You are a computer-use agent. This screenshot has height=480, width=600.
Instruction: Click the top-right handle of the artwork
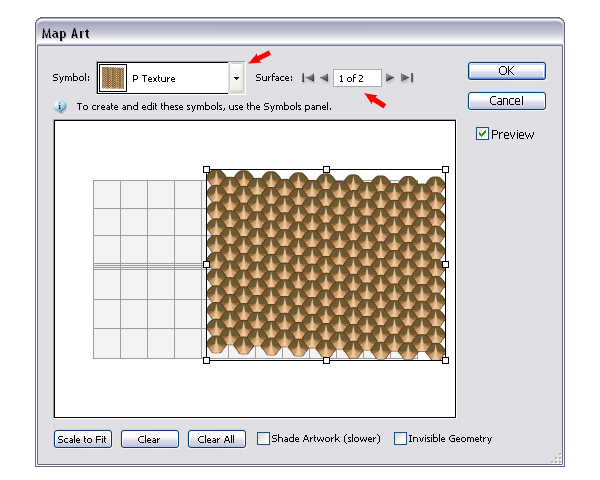point(445,170)
